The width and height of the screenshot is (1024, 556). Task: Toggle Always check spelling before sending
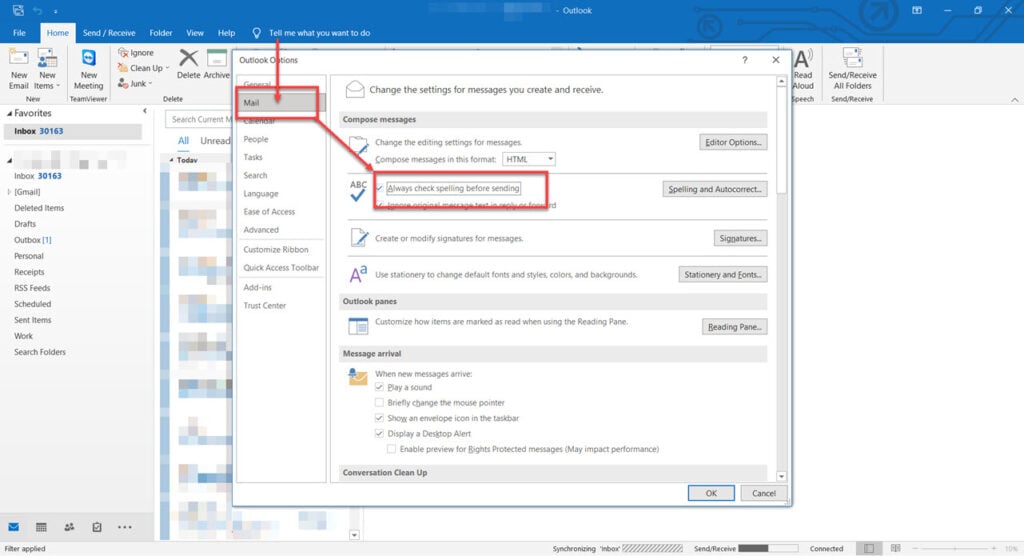coord(379,188)
